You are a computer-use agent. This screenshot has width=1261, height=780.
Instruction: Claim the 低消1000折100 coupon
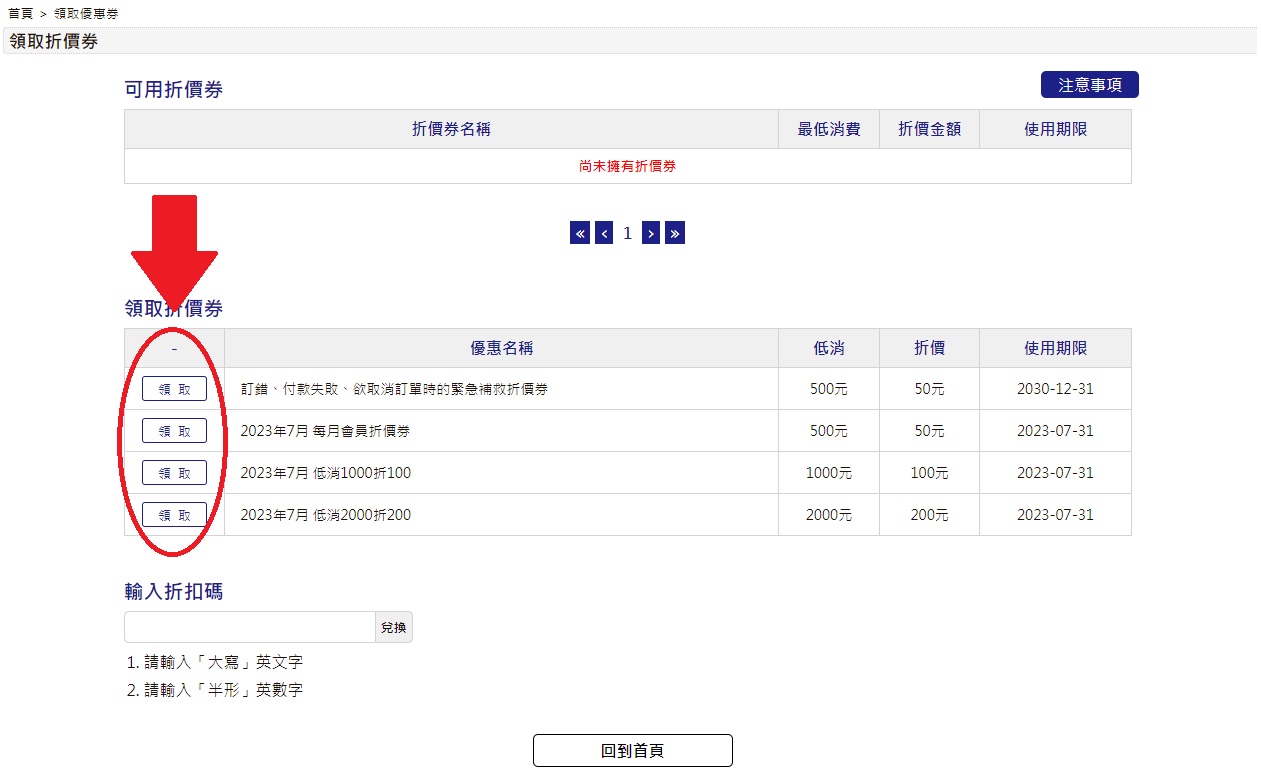tap(174, 473)
